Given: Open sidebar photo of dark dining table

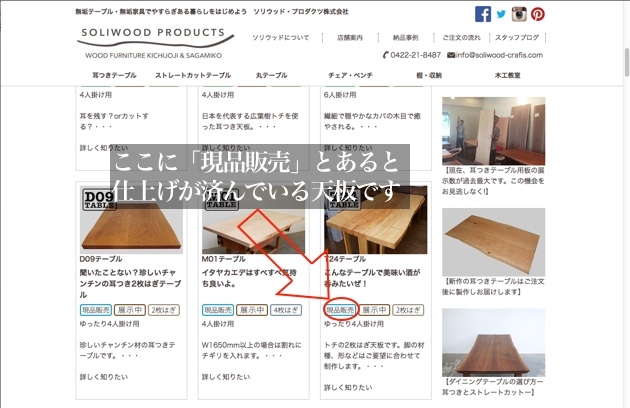Looking at the screenshot, I should [x=493, y=342].
